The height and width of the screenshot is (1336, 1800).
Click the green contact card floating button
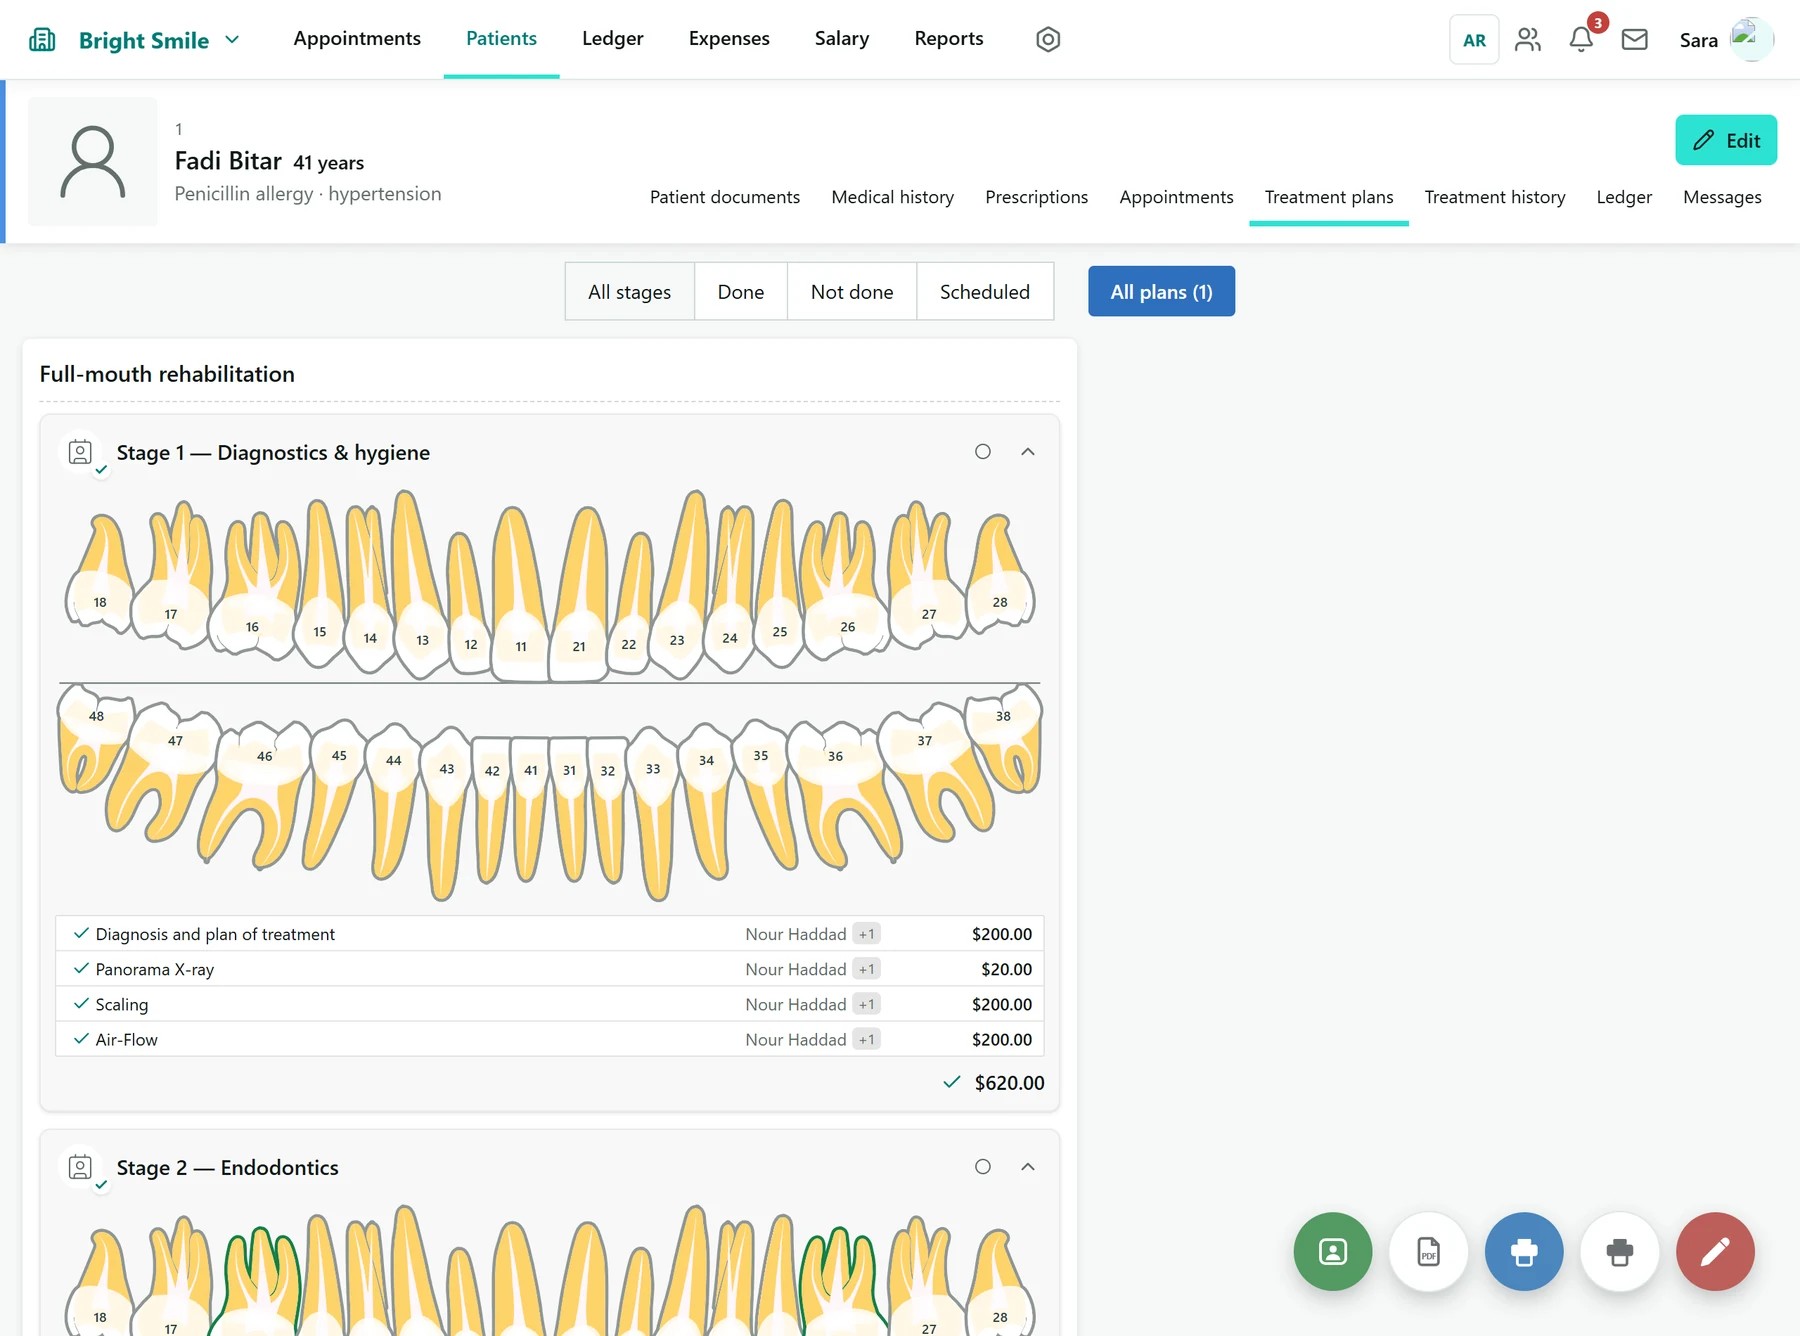pos(1333,1252)
